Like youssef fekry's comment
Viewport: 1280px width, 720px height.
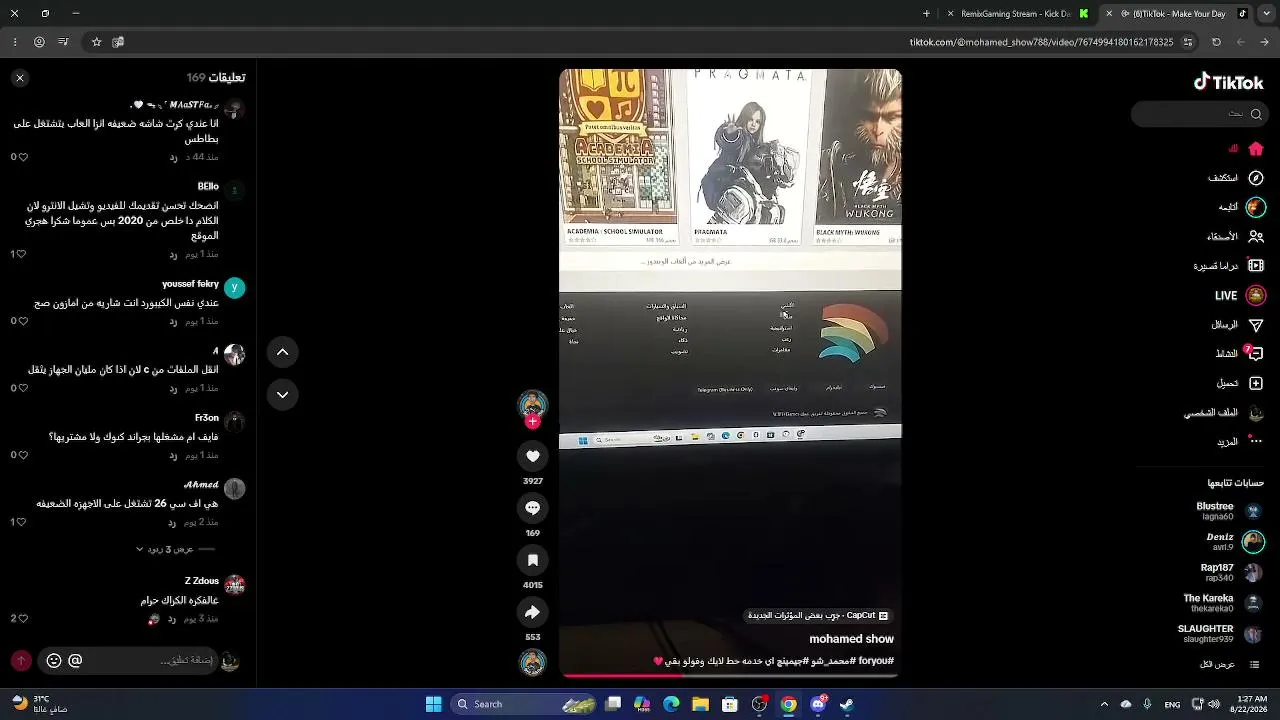pos(22,321)
